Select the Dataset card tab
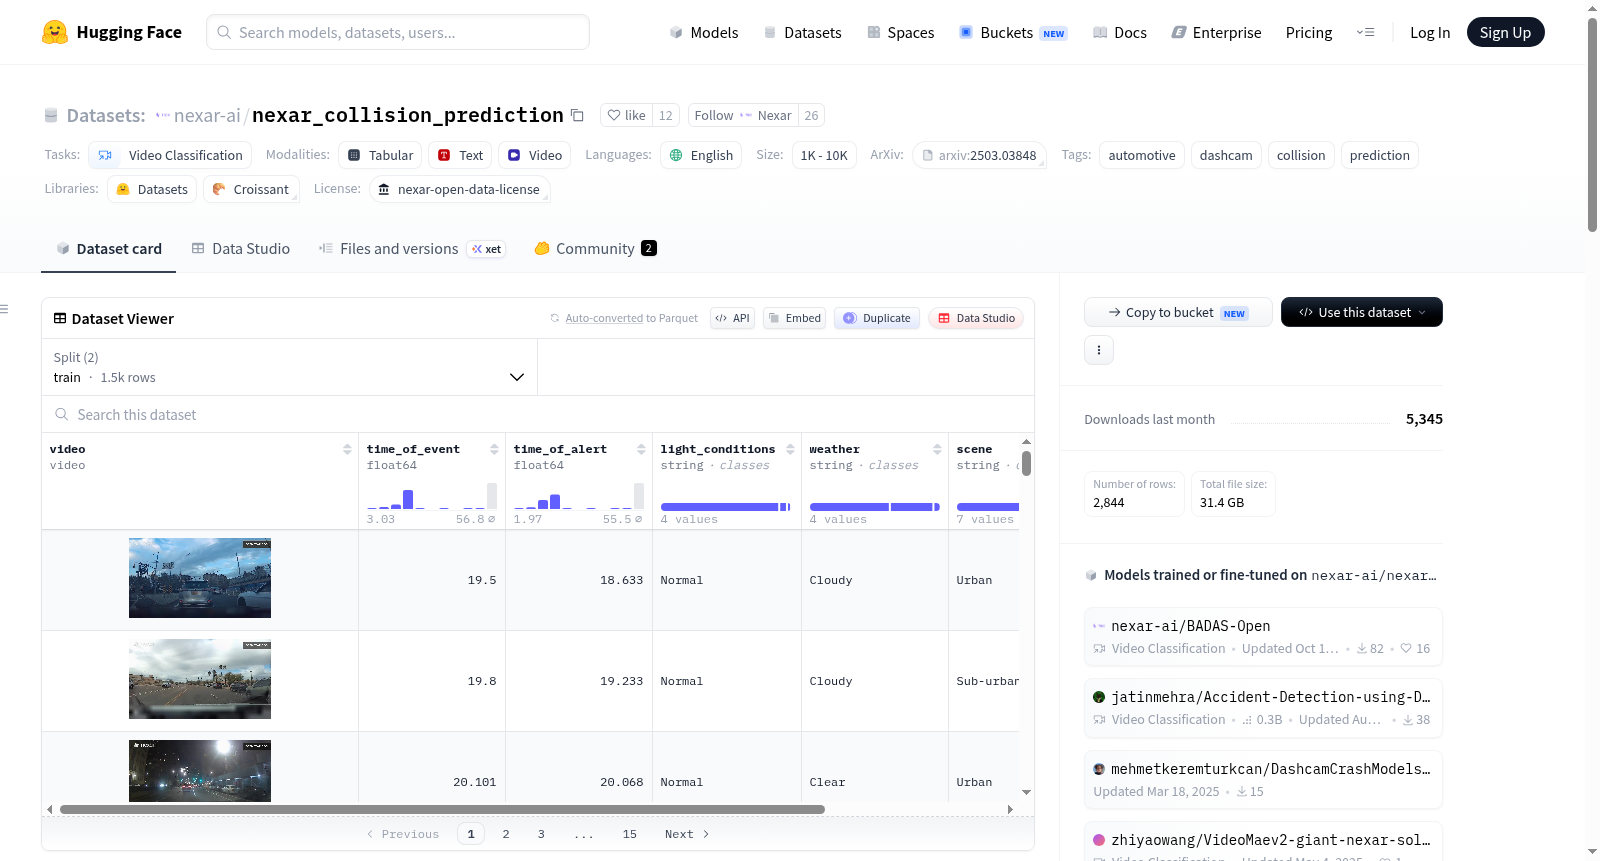Image resolution: width=1600 pixels, height=861 pixels. [109, 249]
